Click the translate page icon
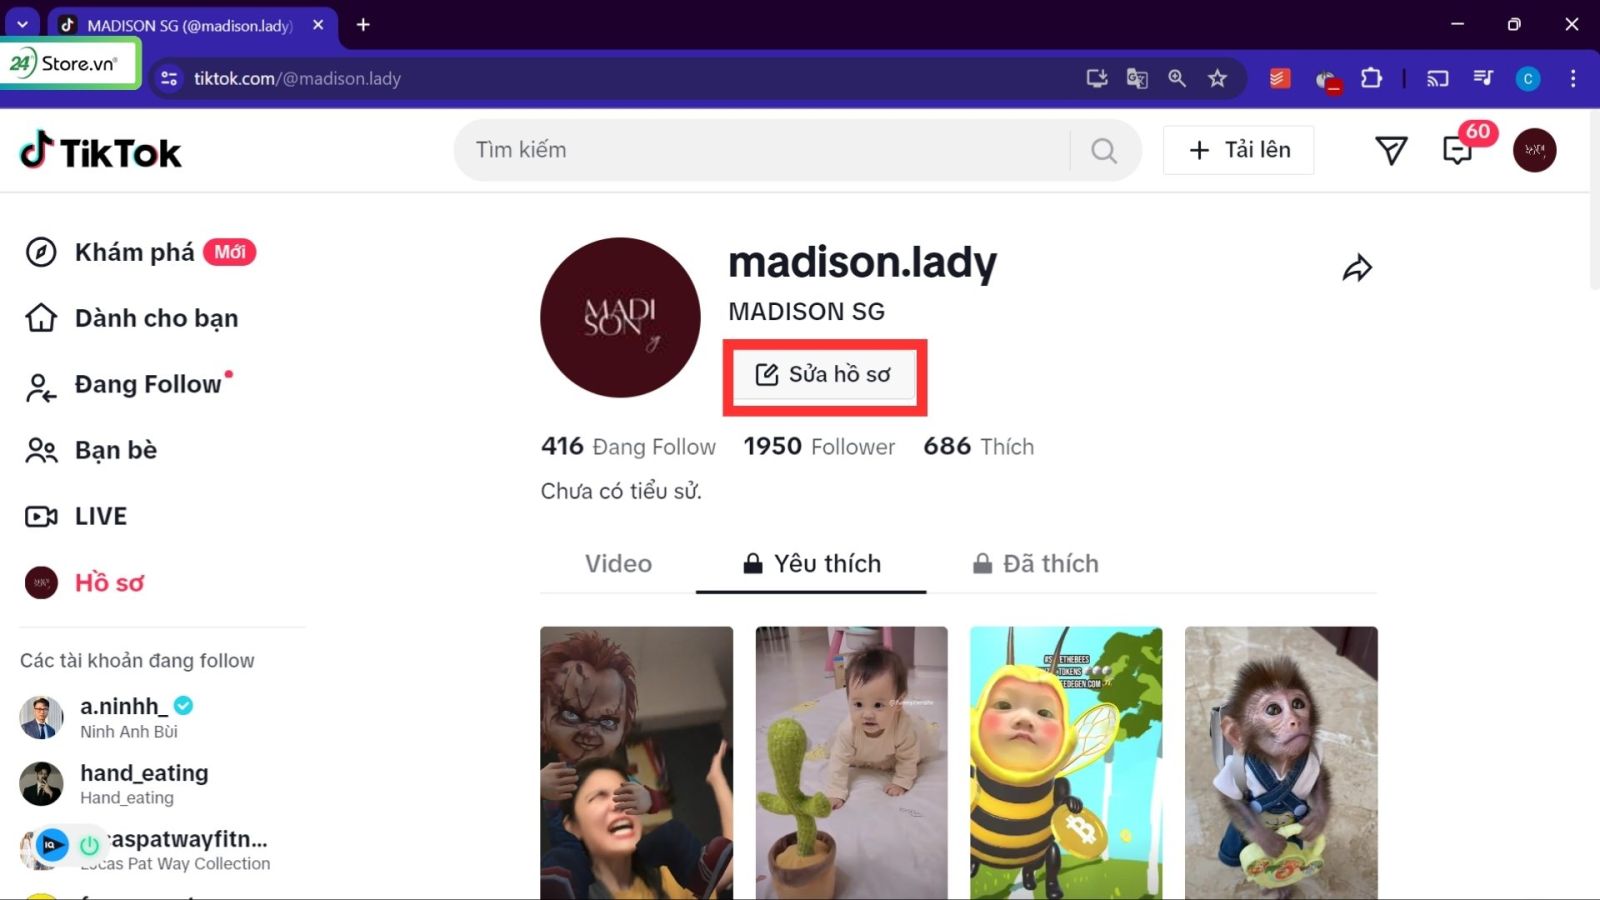The height and width of the screenshot is (900, 1600). 1137,78
